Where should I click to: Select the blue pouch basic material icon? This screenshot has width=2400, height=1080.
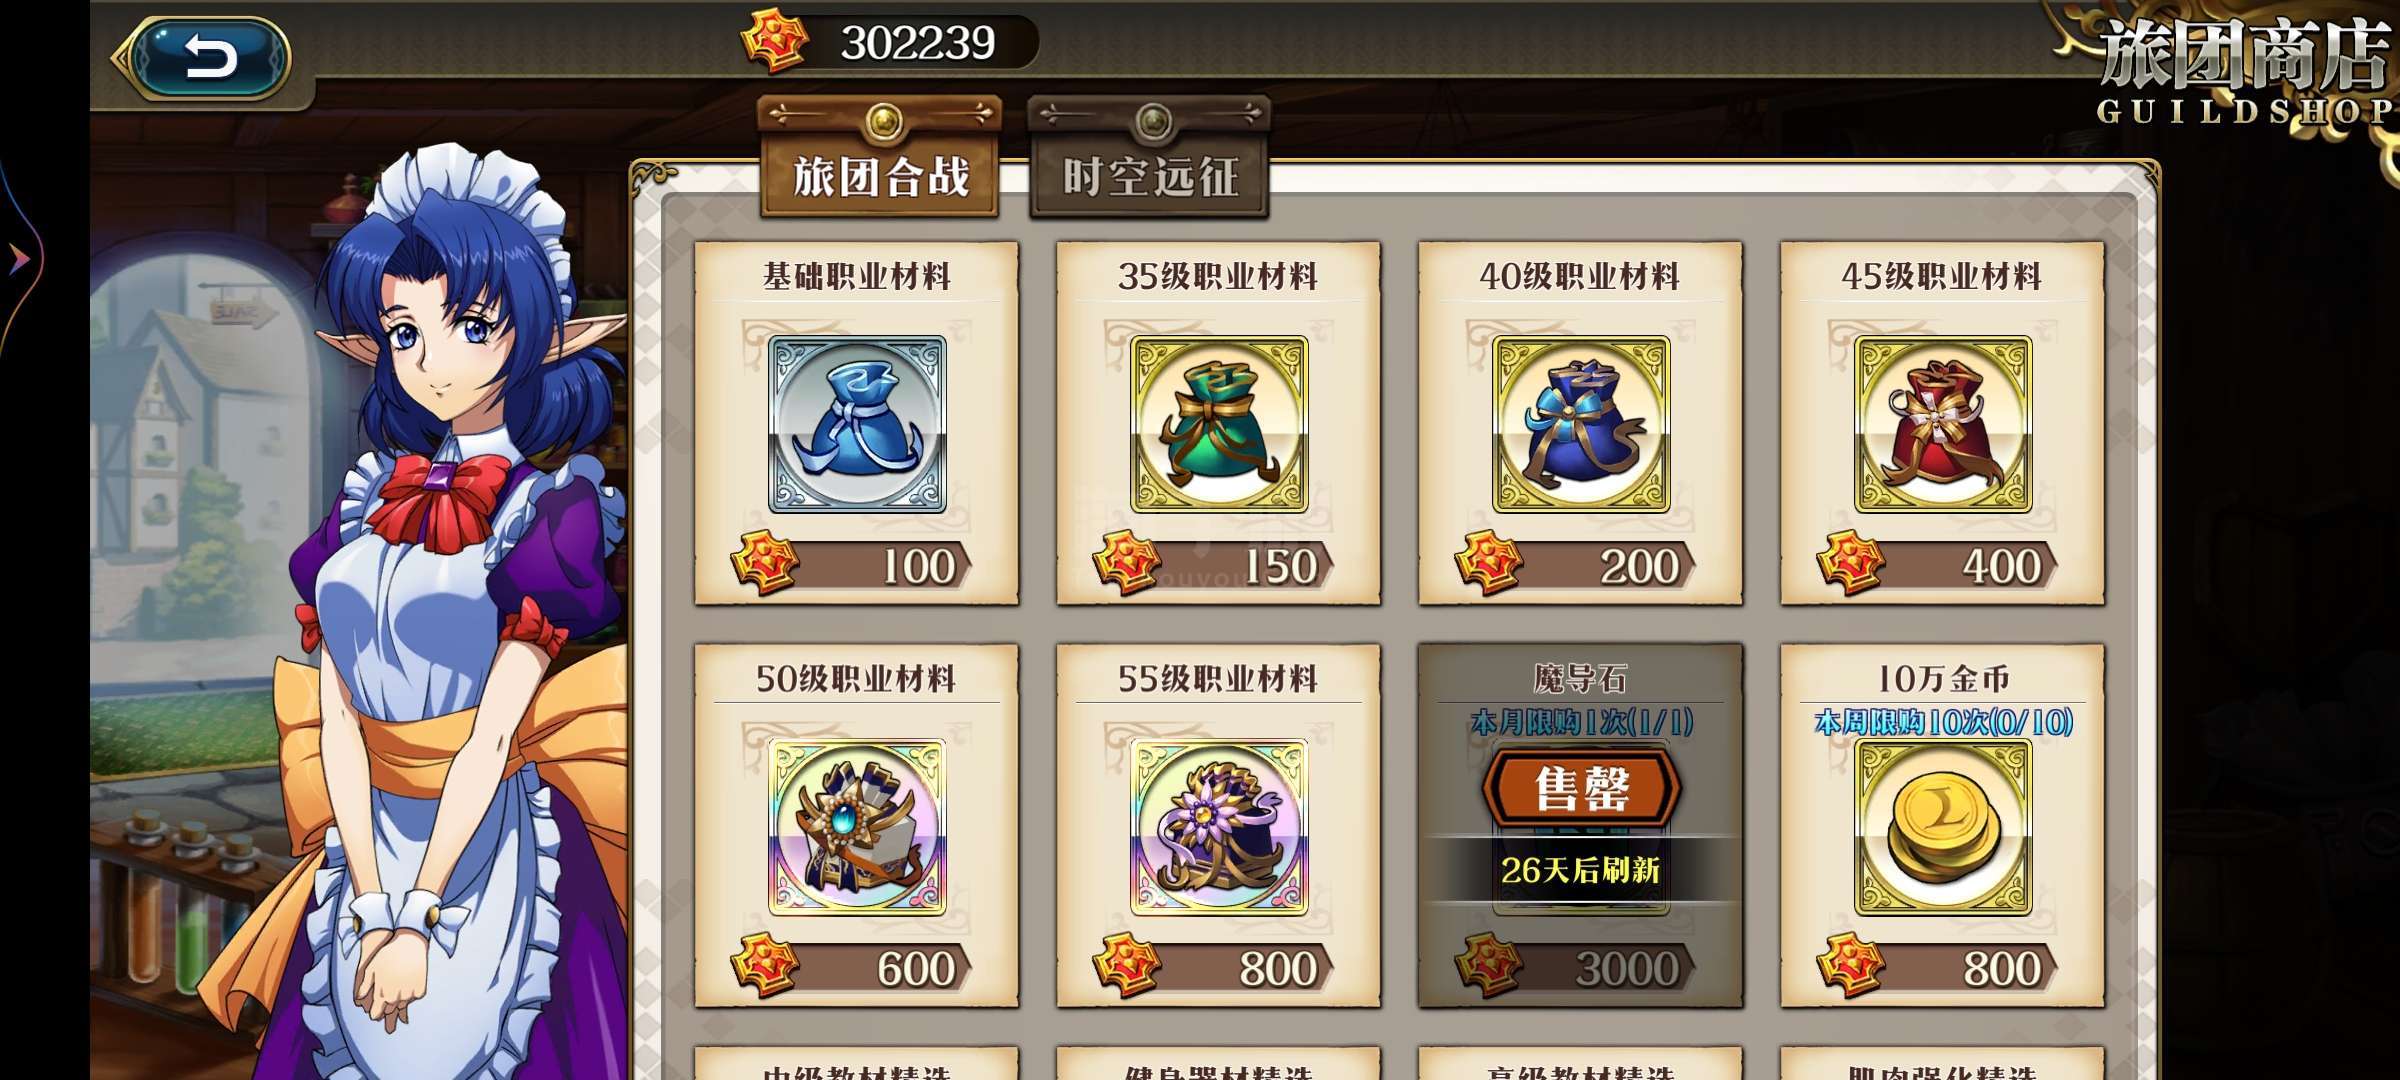coord(857,424)
